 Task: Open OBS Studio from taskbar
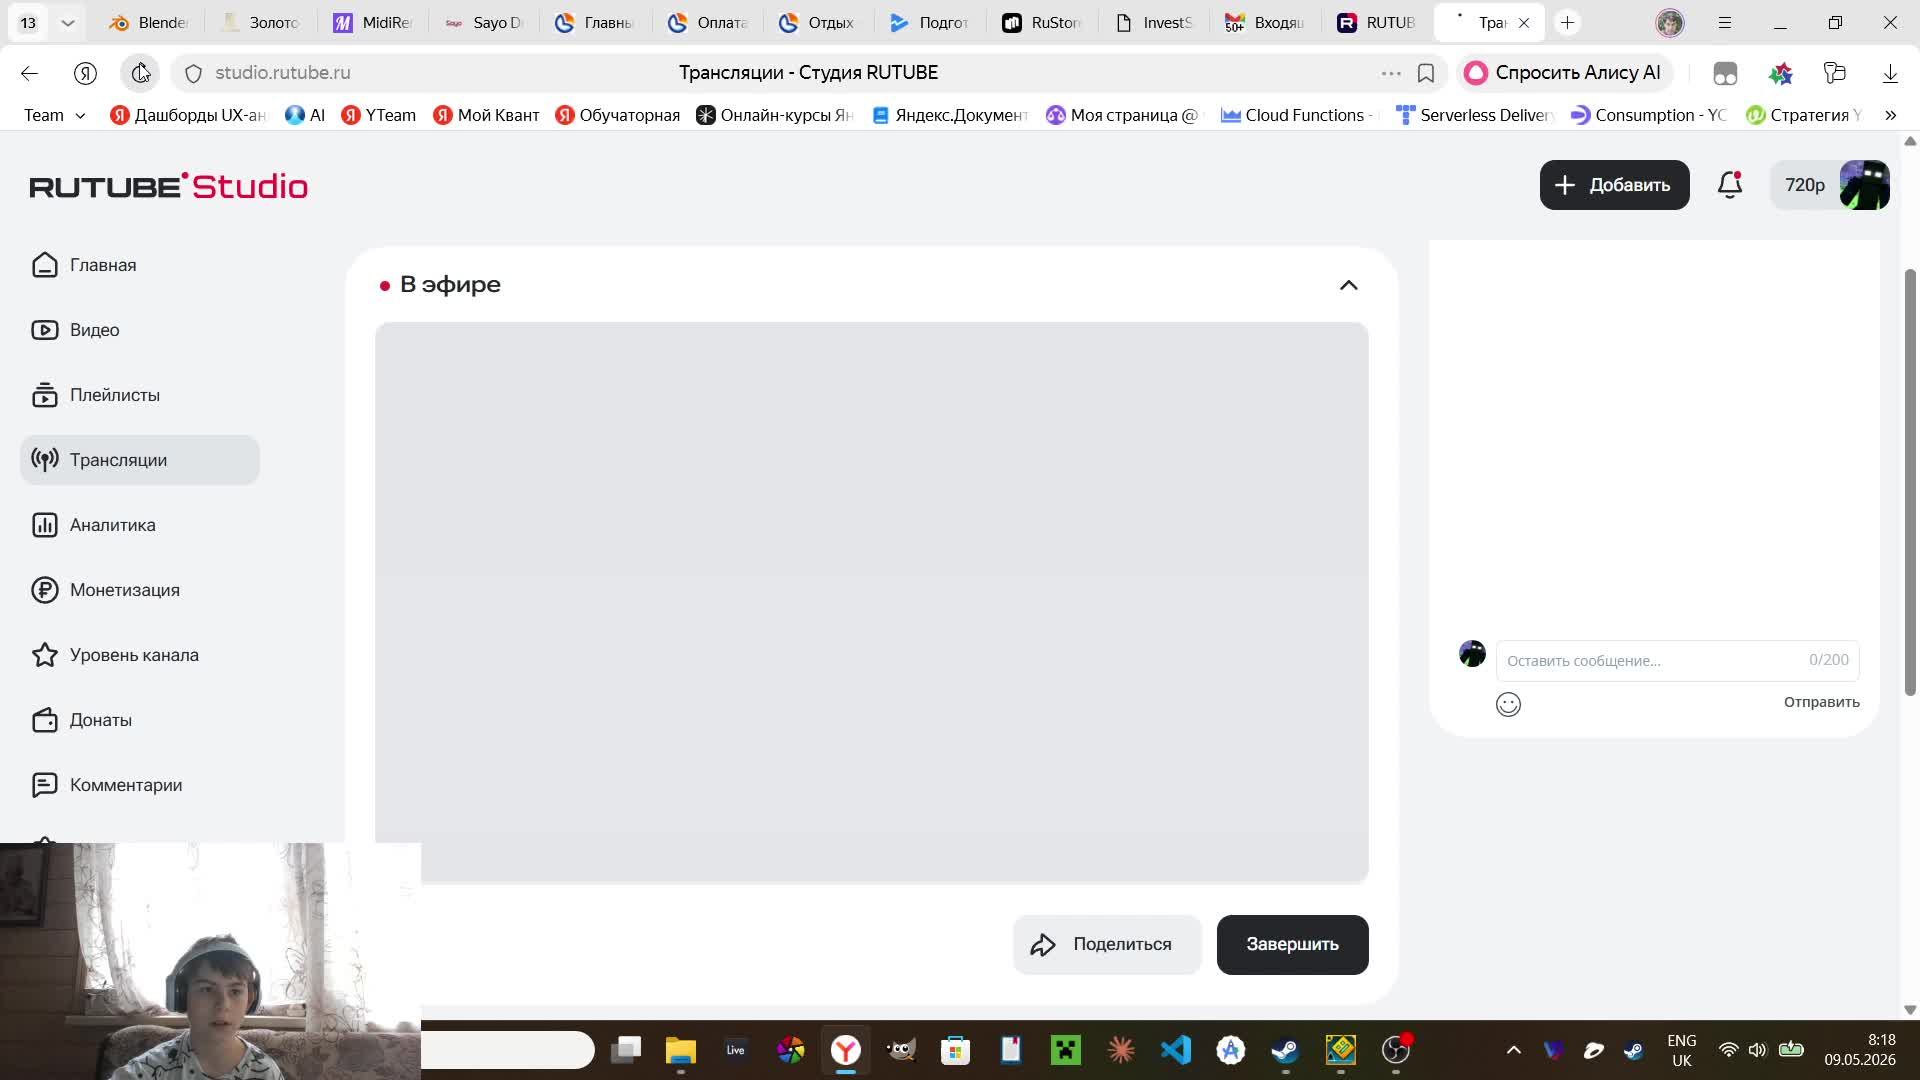(1396, 1050)
